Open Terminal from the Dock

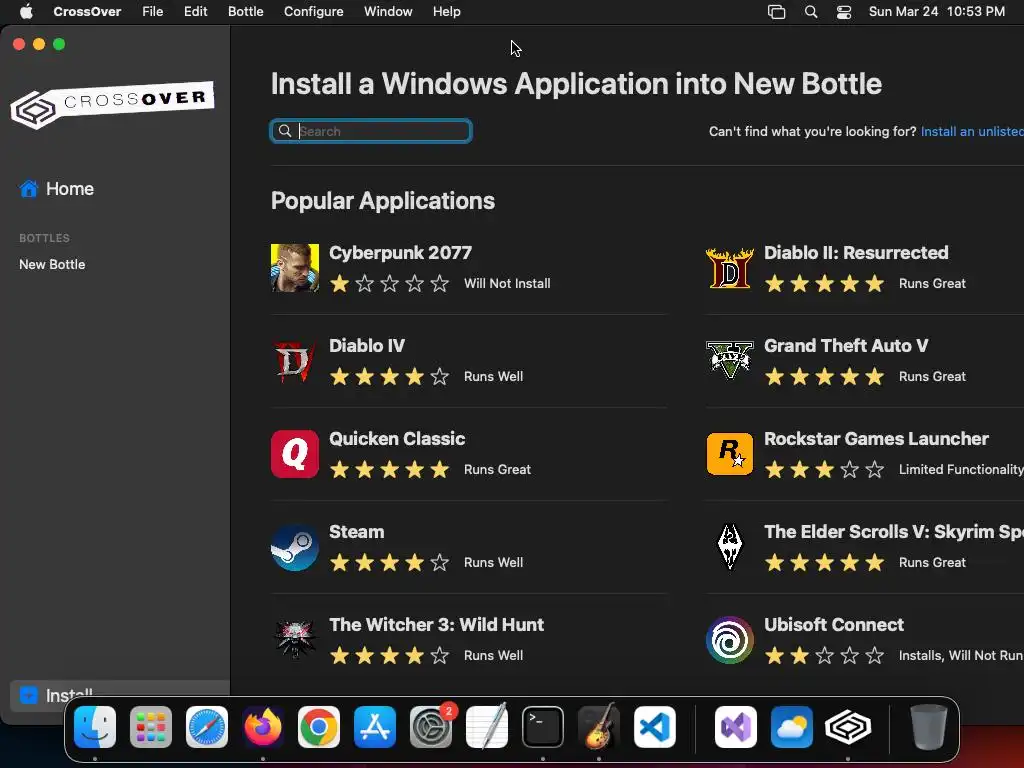543,726
